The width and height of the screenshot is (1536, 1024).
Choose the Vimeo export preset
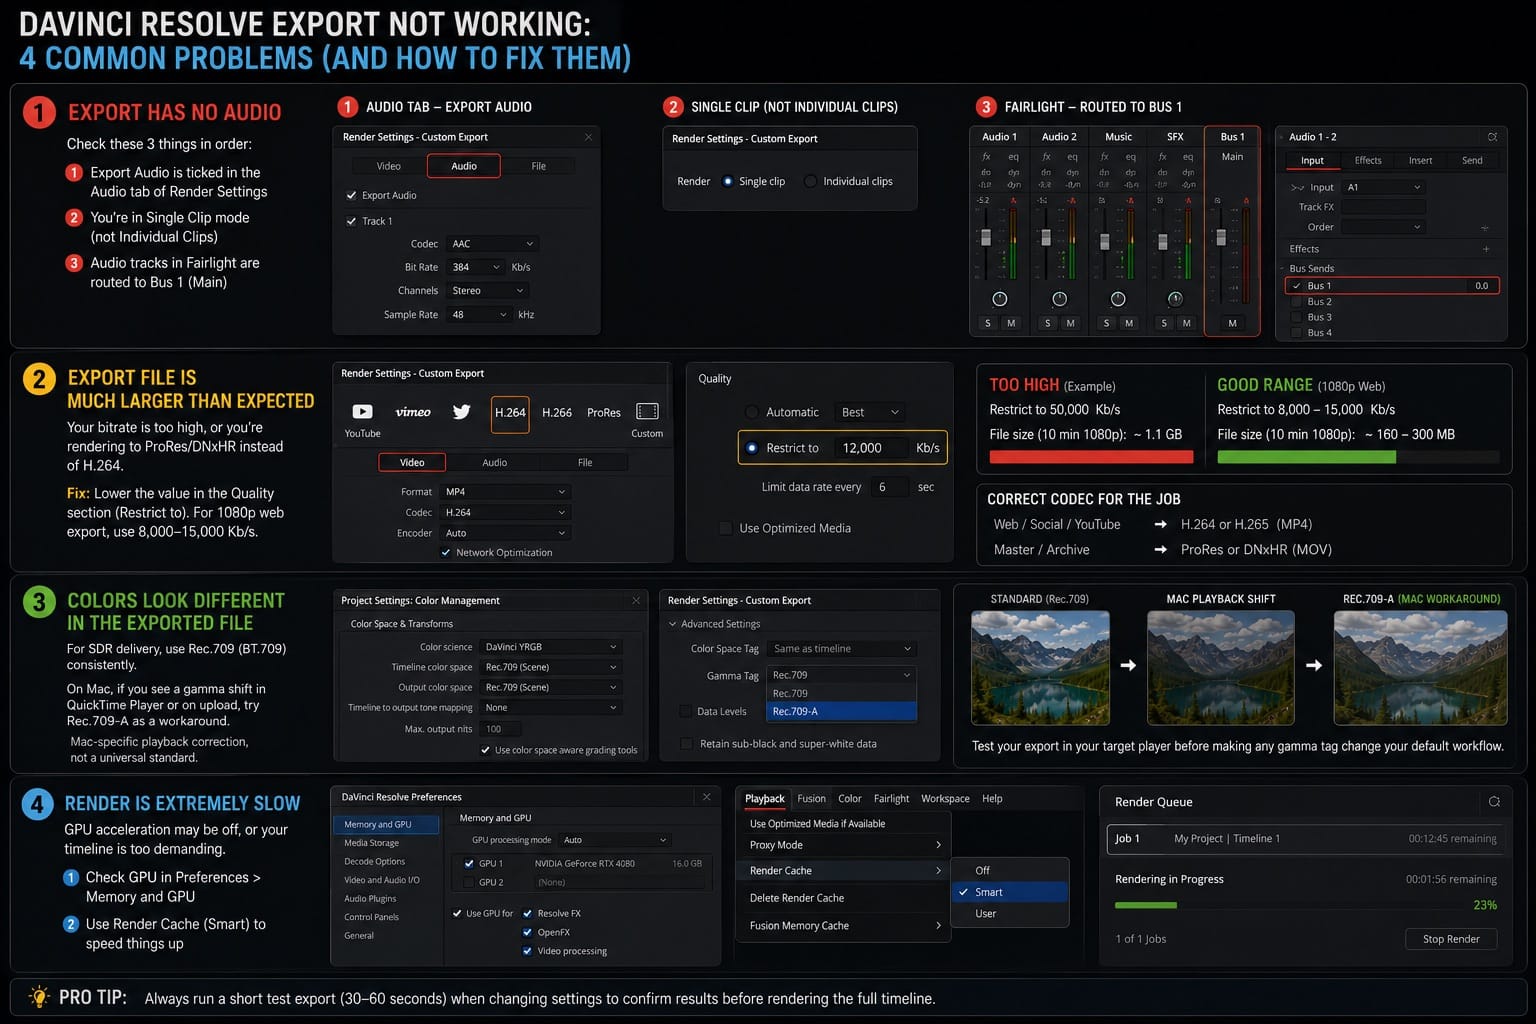click(413, 412)
